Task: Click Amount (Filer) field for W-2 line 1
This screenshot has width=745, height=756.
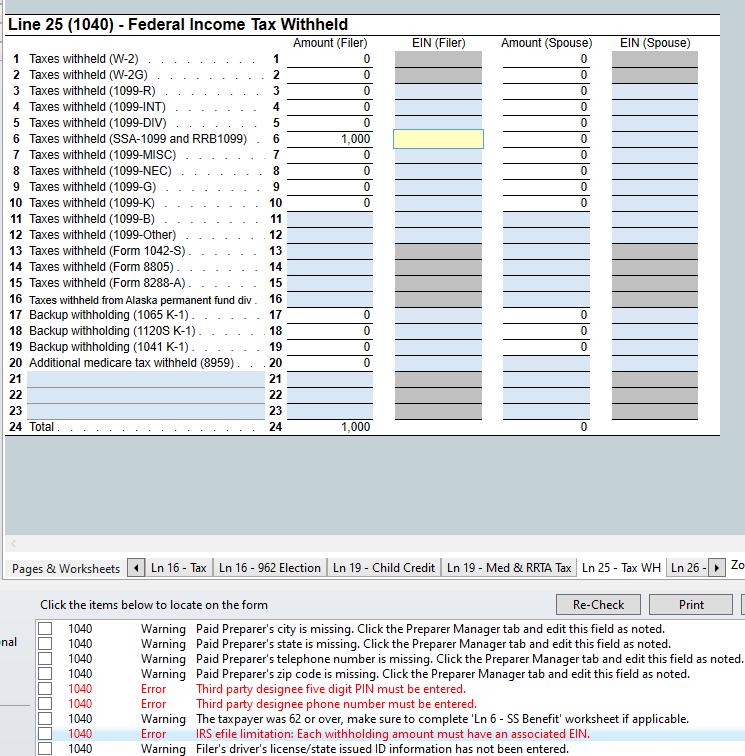Action: [330, 59]
